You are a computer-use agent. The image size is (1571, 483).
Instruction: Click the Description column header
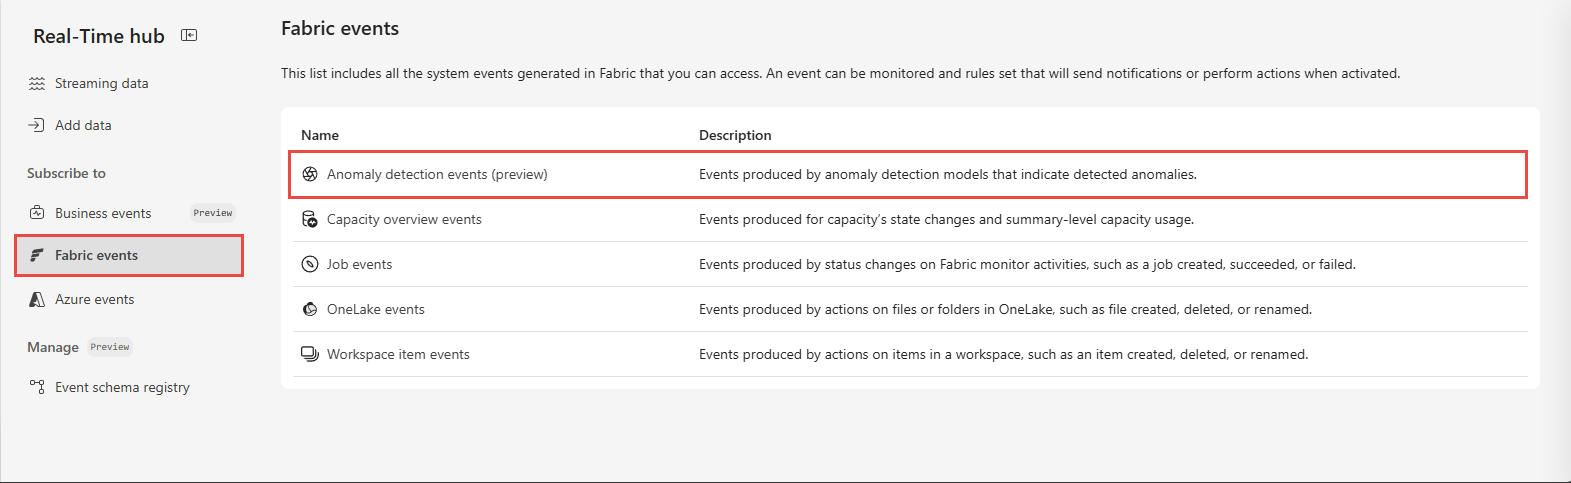735,135
